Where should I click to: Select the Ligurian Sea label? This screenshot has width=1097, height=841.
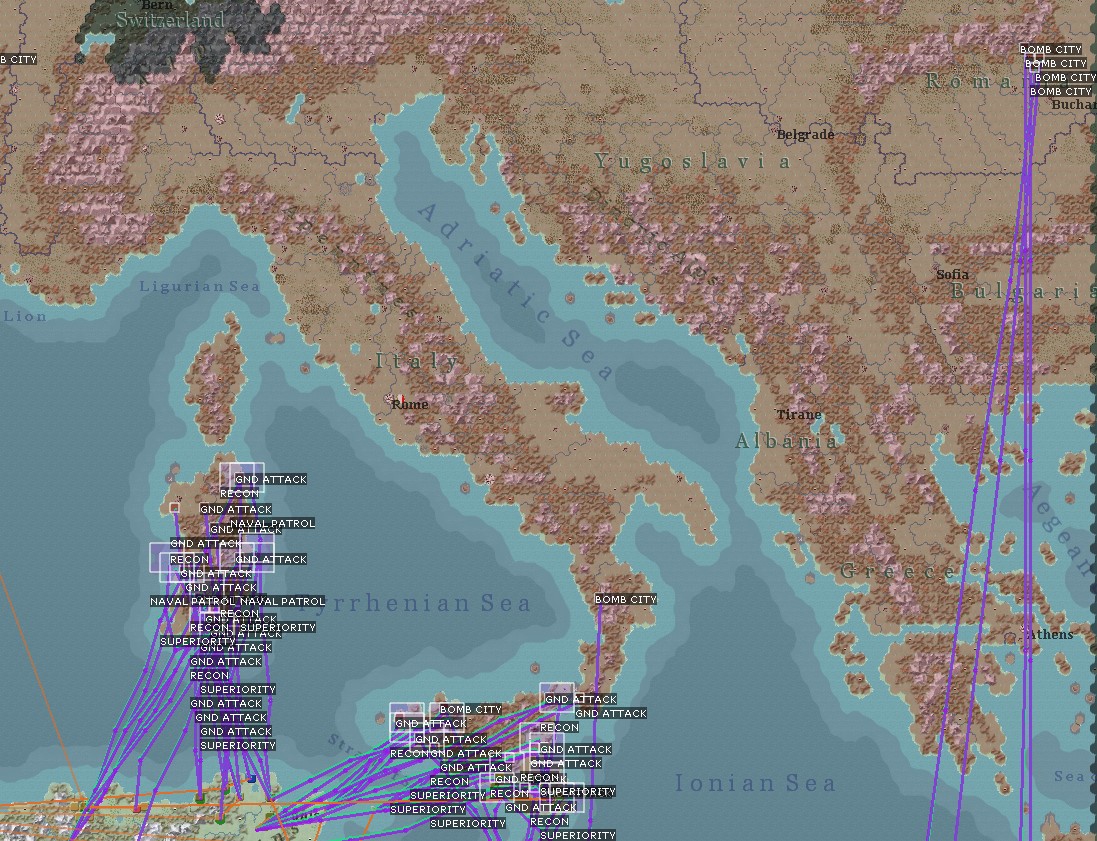199,286
